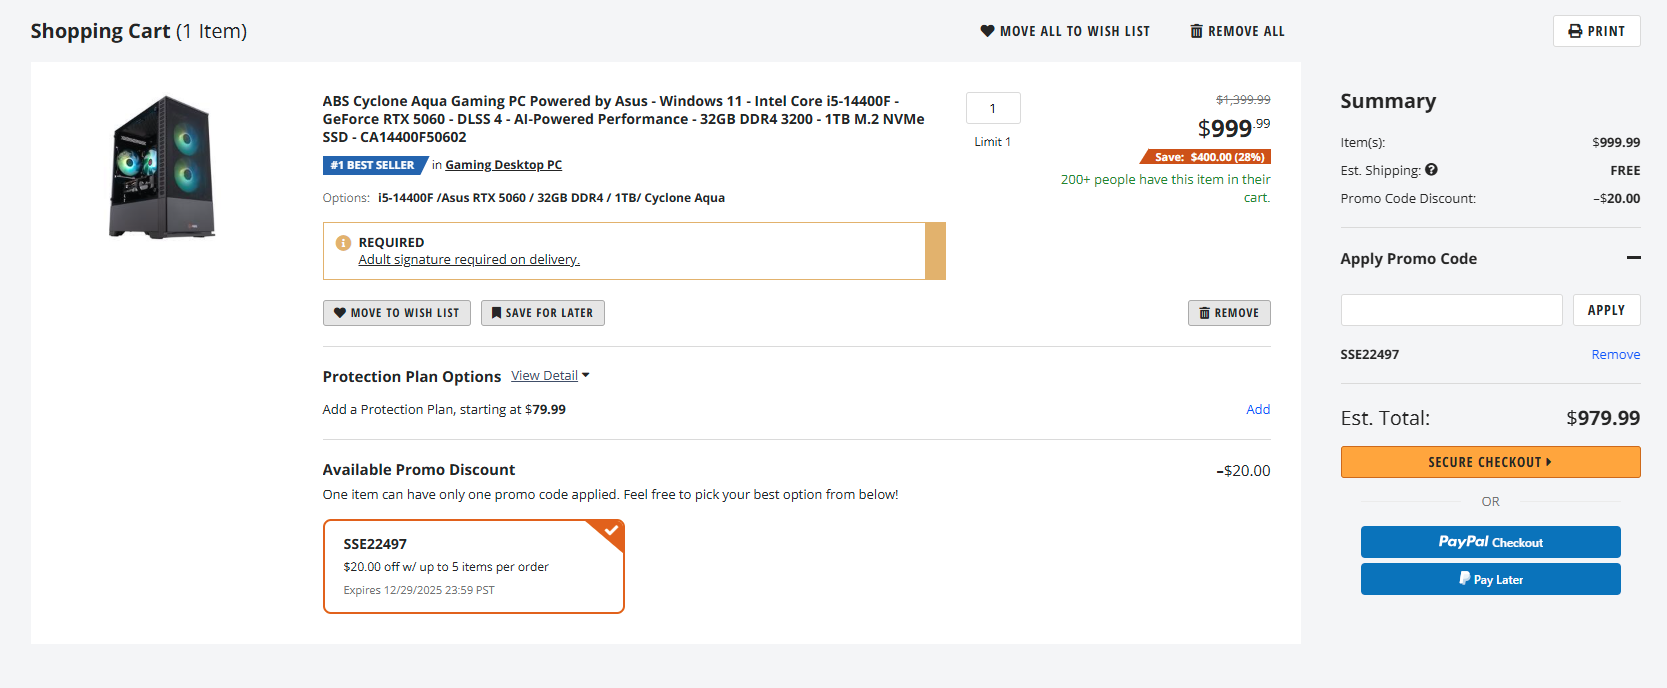The height and width of the screenshot is (688, 1667).
Task: Remove the ABS Cyclone Aqua item
Action: coord(1229,313)
